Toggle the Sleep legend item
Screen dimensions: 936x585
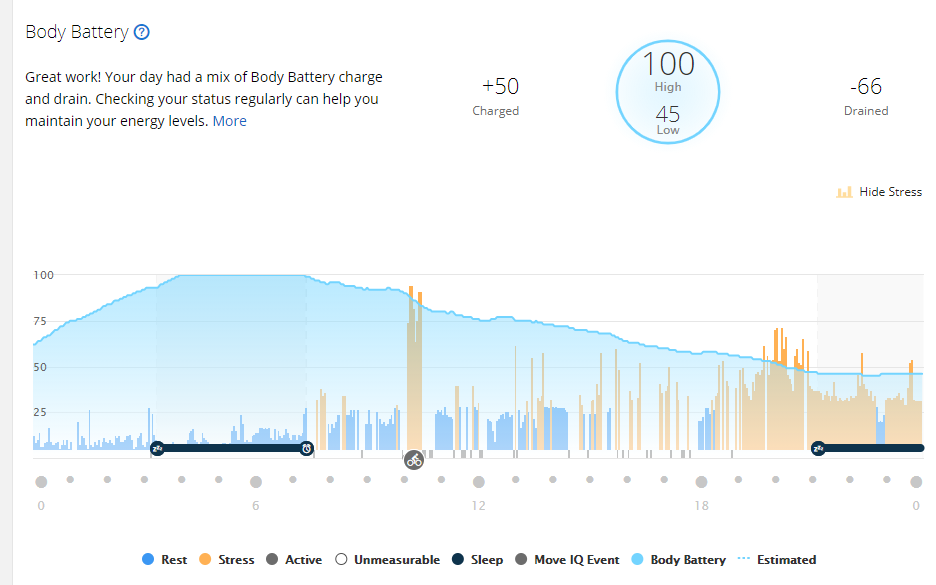pyautogui.click(x=478, y=559)
